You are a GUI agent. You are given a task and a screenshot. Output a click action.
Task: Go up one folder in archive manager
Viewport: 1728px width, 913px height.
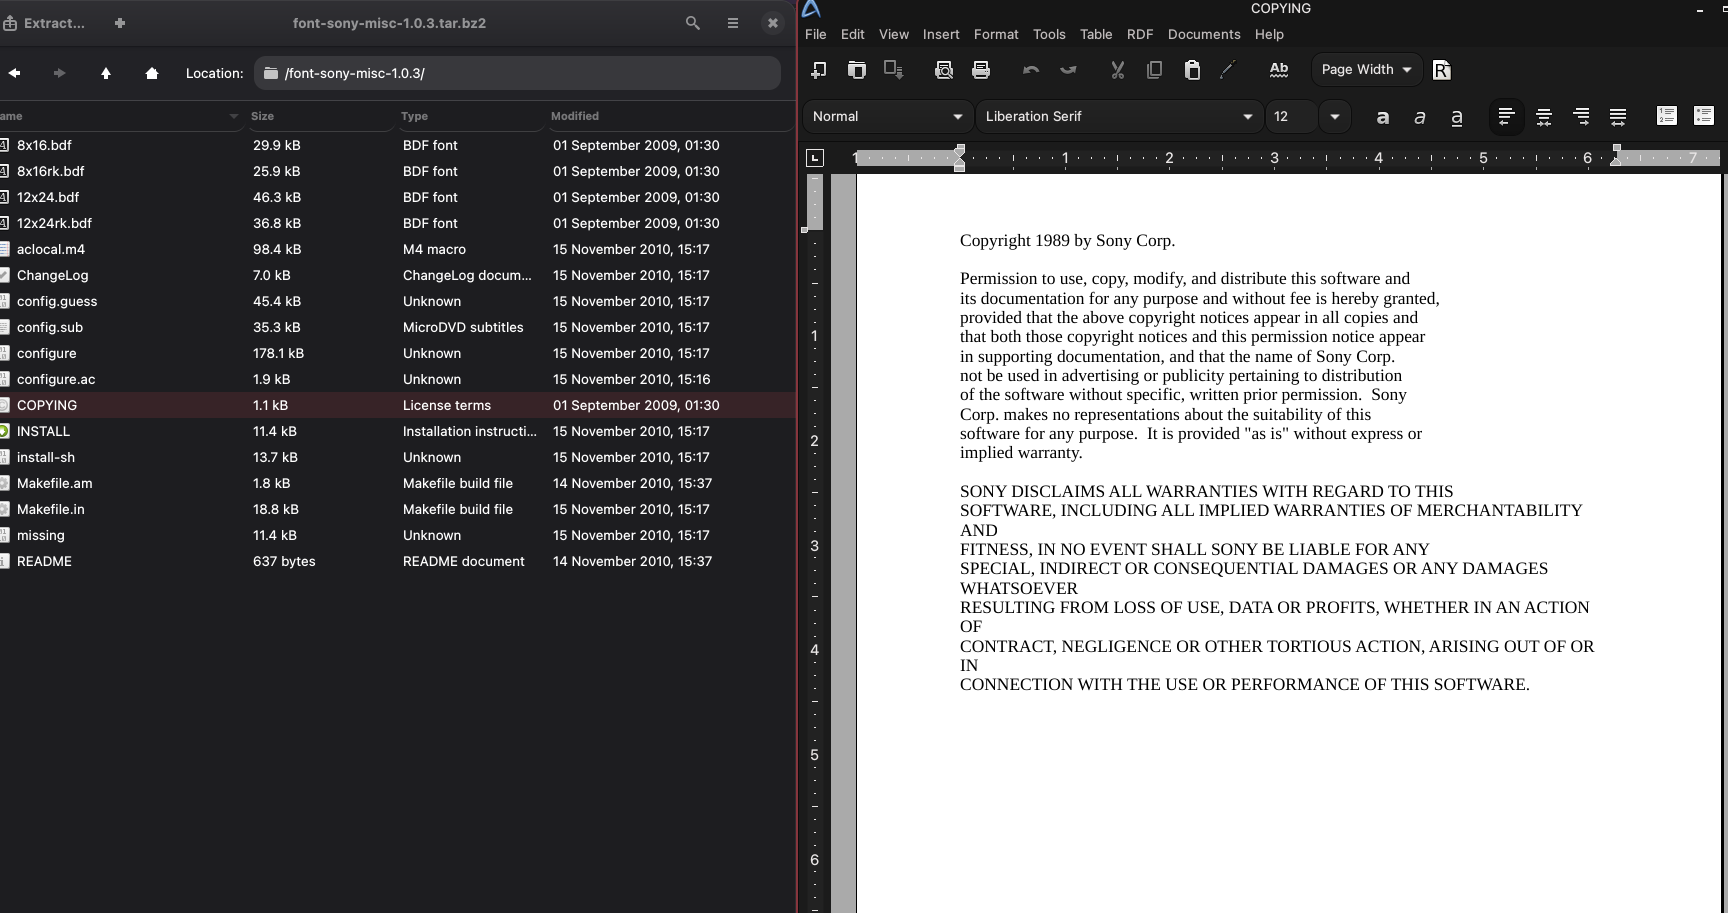[x=106, y=73]
